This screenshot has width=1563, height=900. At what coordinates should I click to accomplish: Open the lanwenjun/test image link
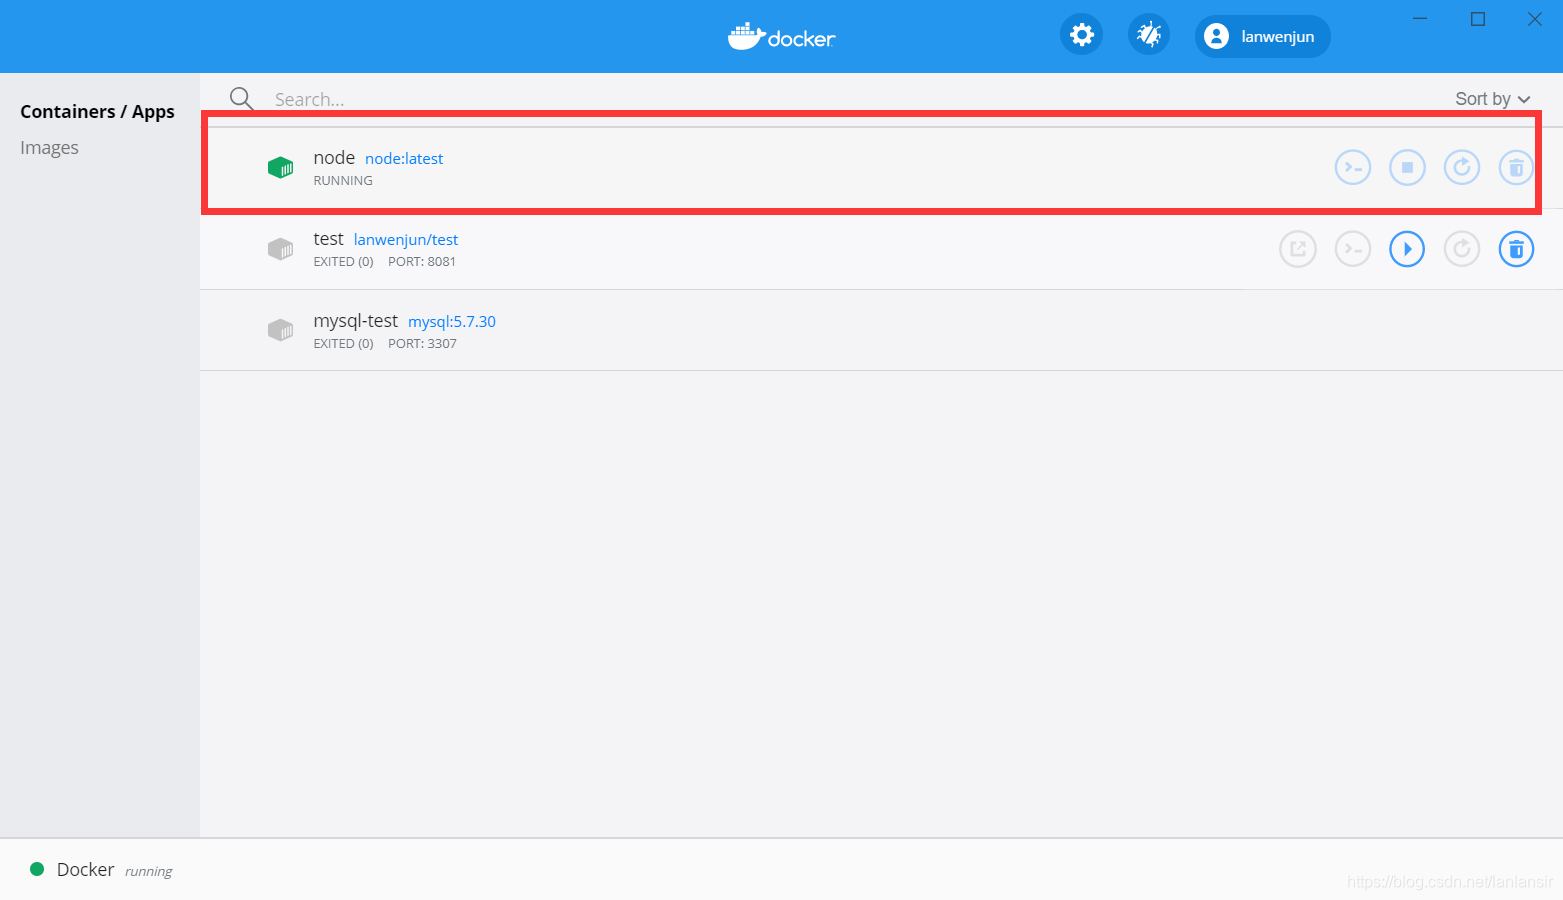click(x=406, y=240)
